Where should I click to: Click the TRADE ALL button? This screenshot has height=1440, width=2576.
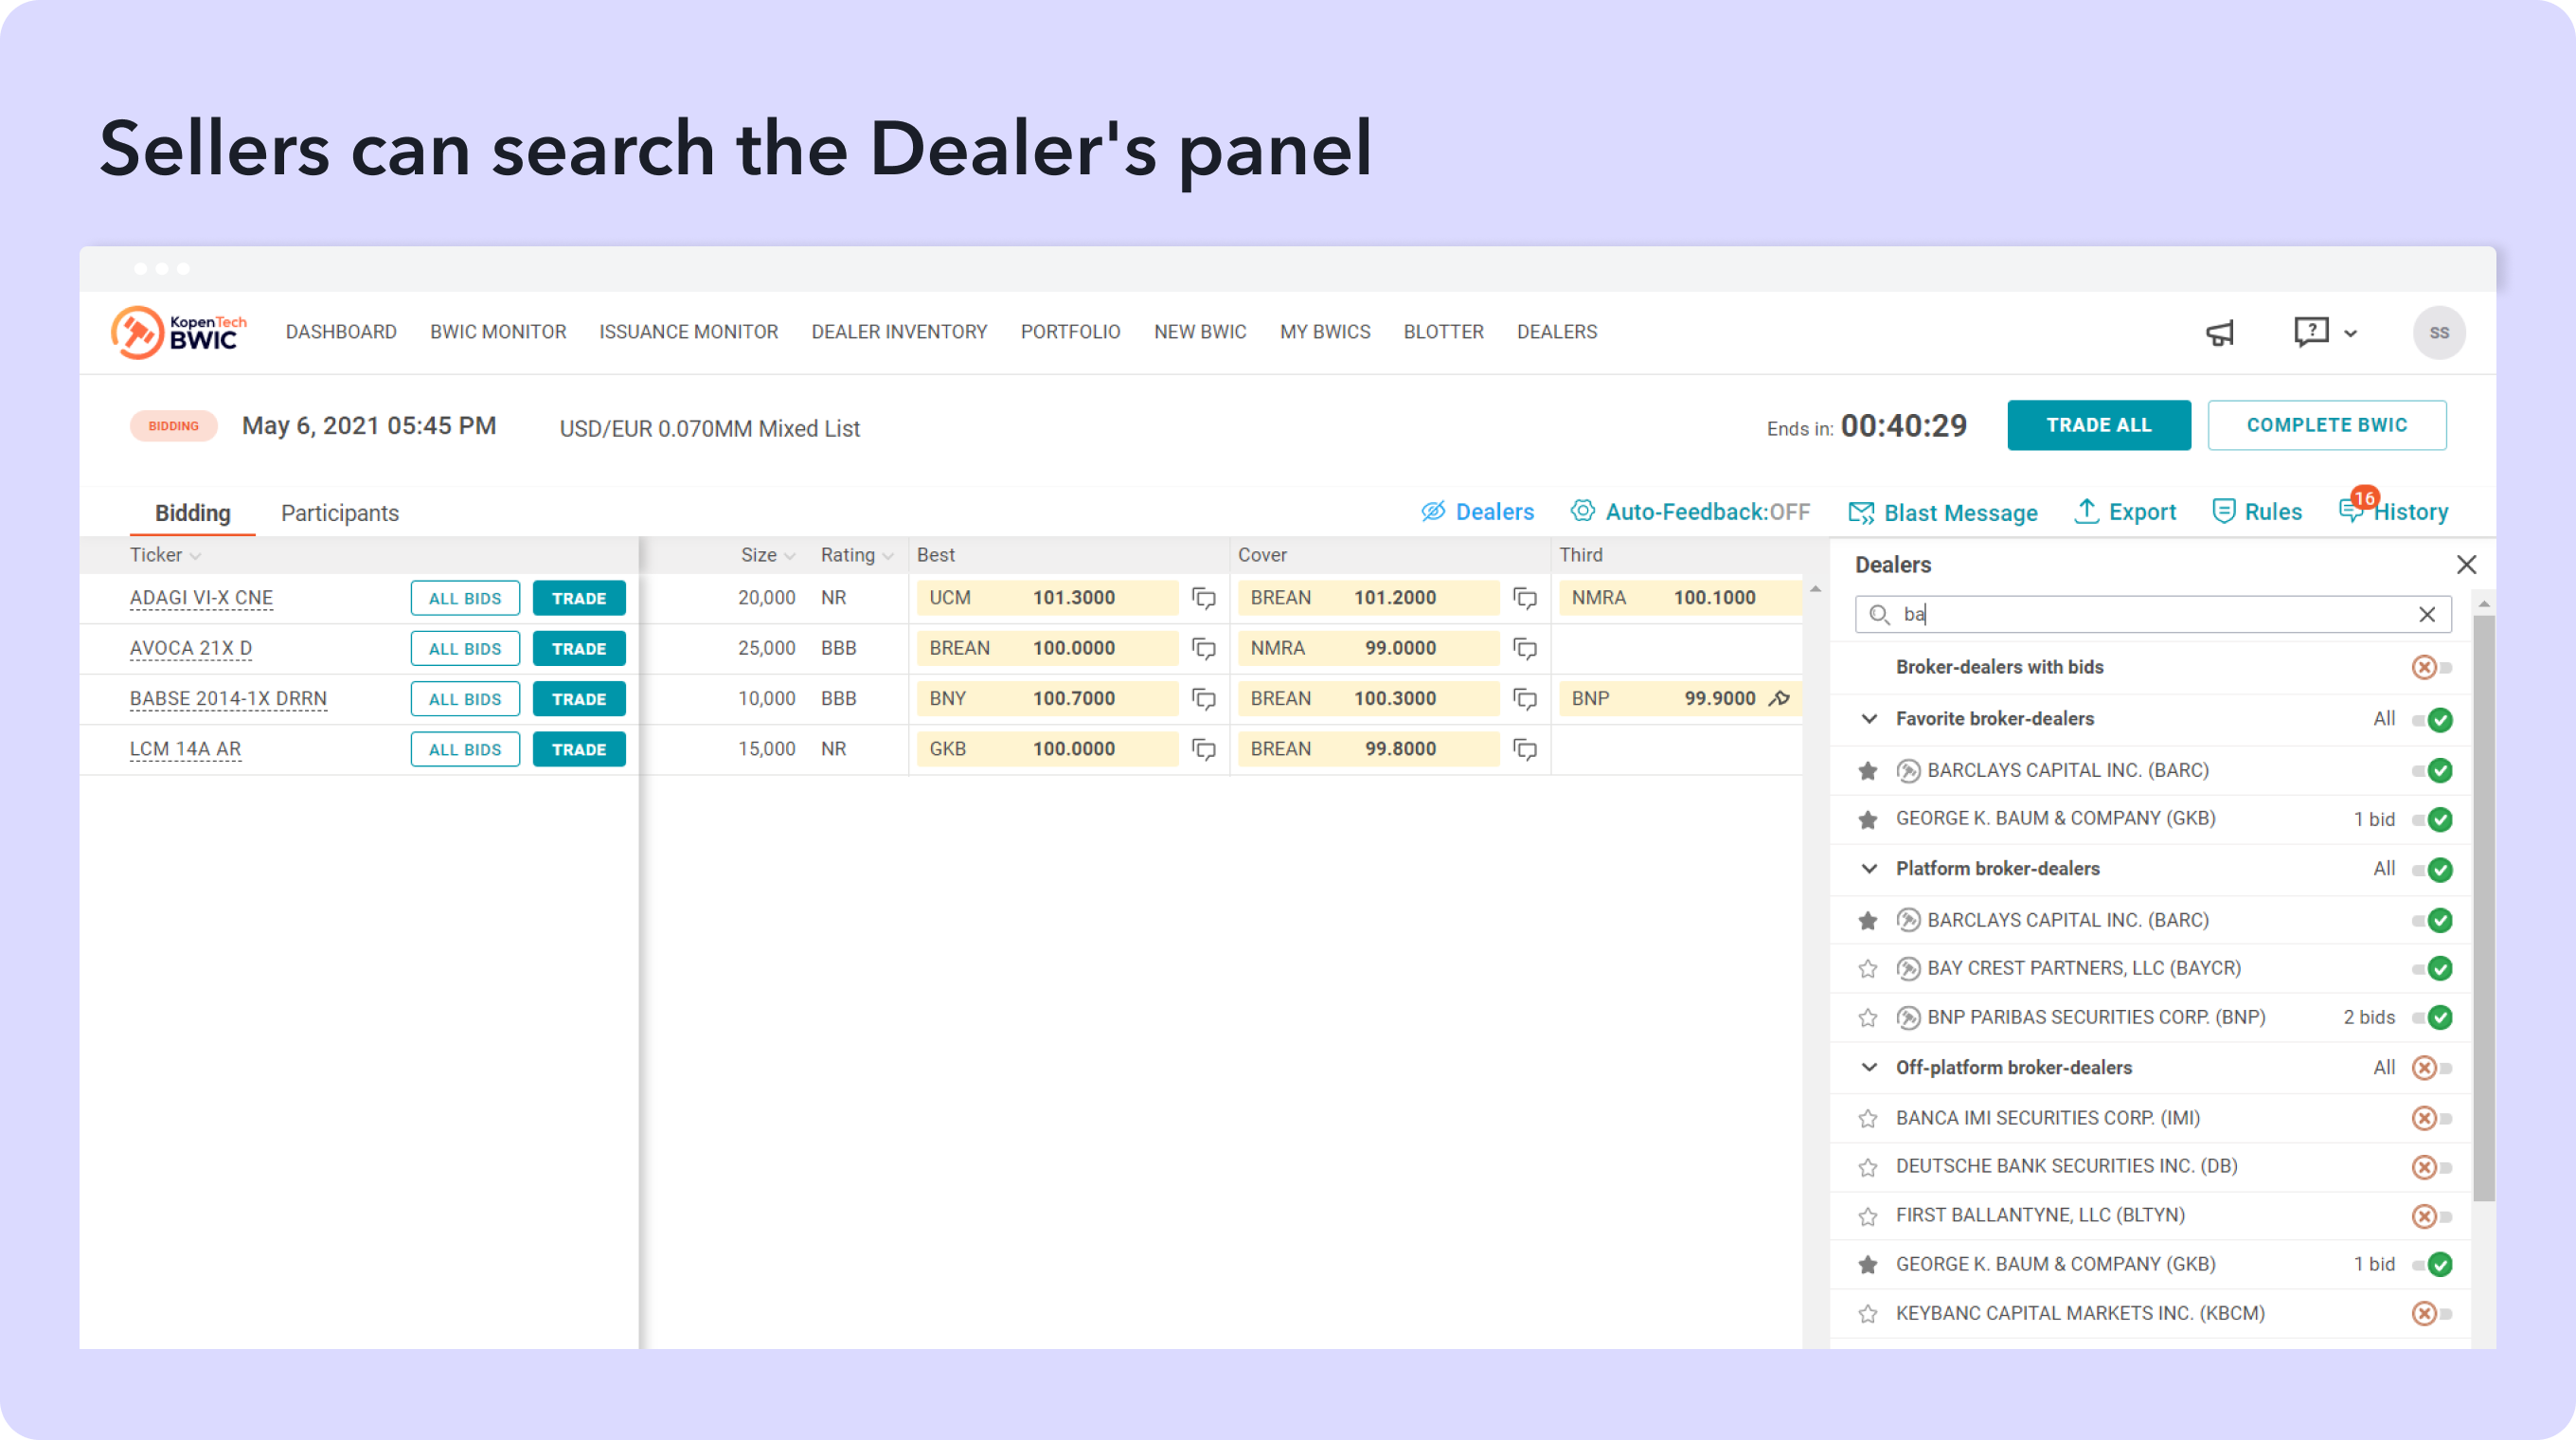tap(2099, 425)
